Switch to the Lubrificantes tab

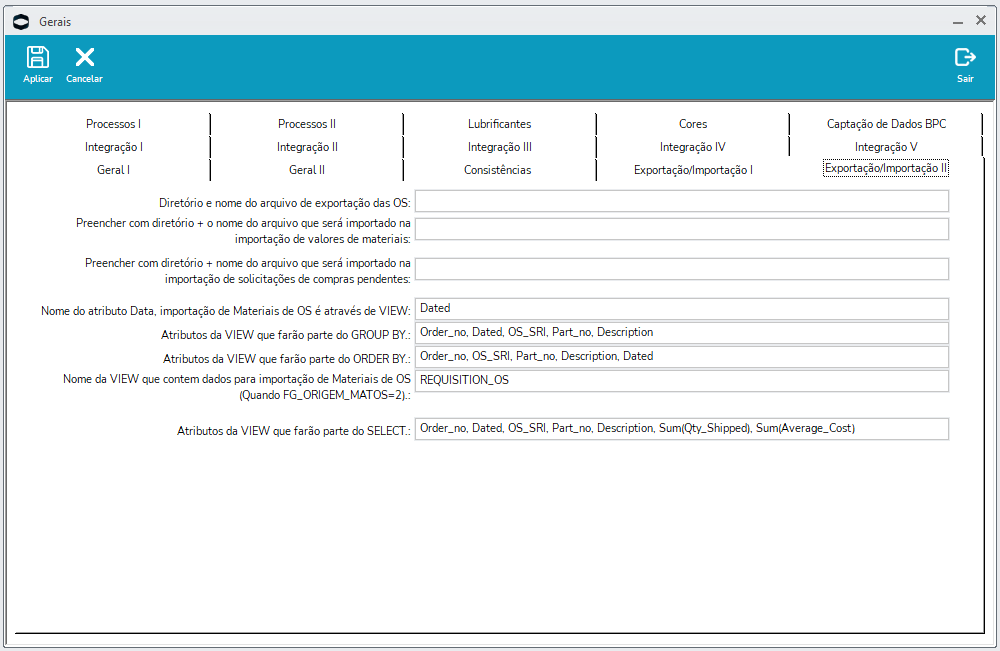(x=499, y=124)
